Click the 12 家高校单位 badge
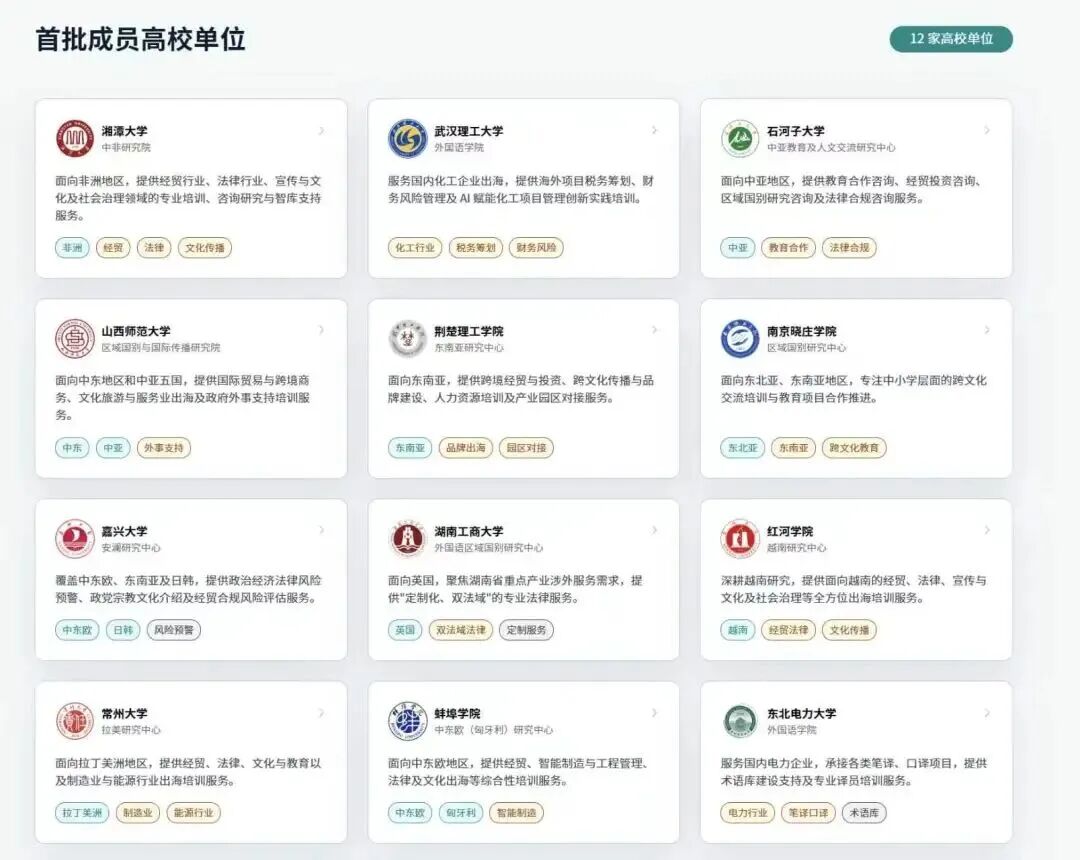This screenshot has height=860, width=1080. [951, 39]
